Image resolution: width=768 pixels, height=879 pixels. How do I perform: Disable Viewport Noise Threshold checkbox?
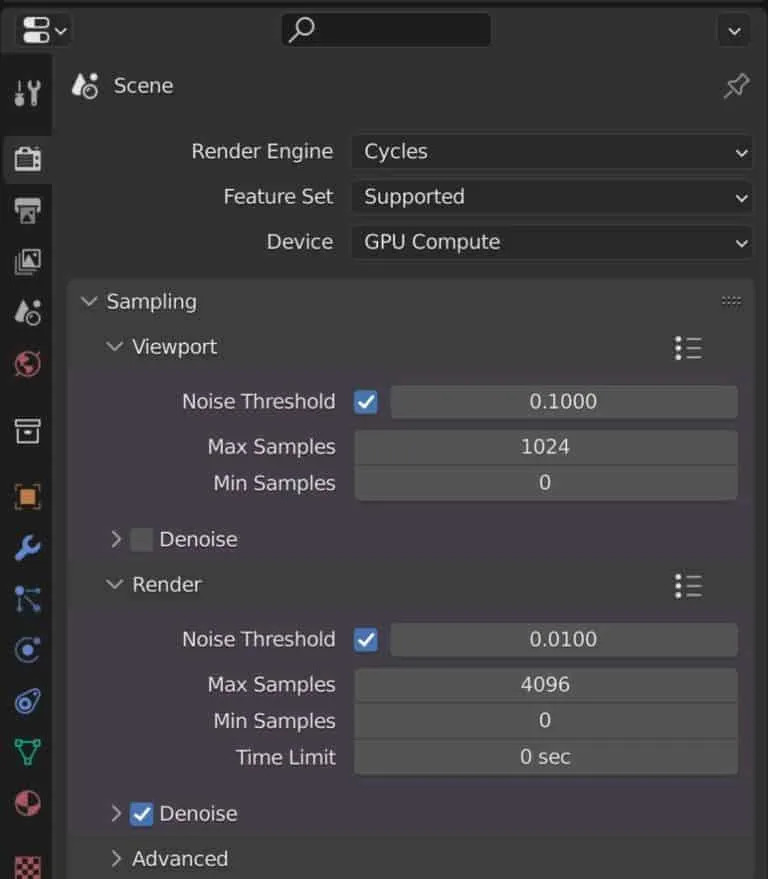coord(366,402)
